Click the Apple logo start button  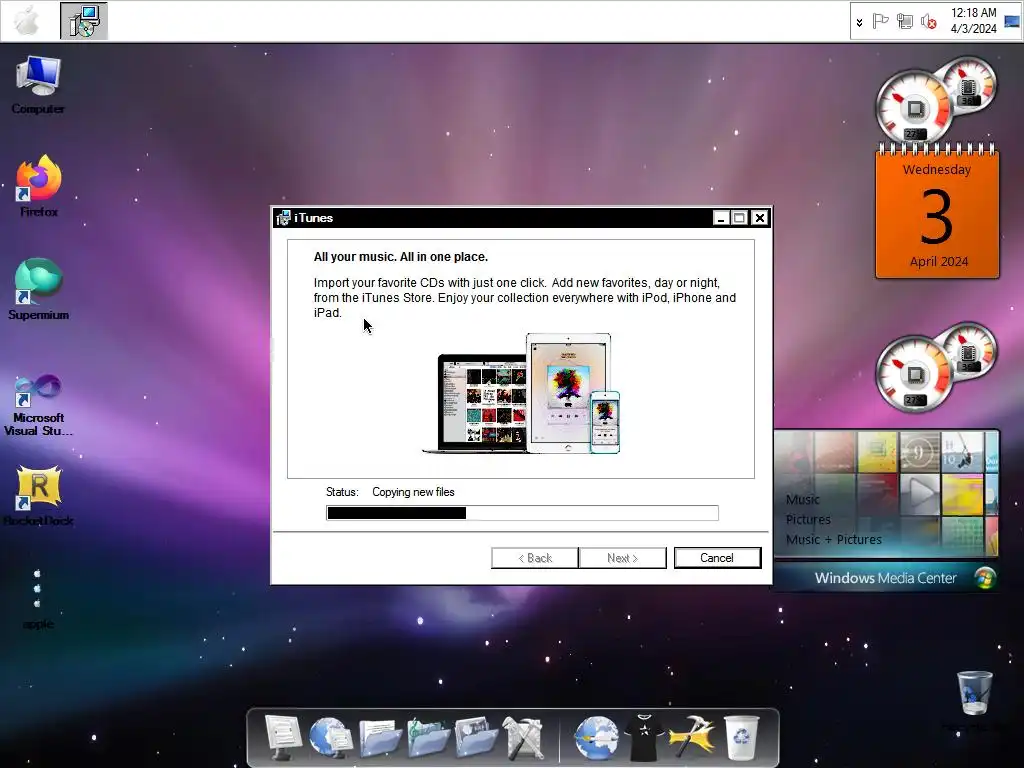tap(27, 21)
